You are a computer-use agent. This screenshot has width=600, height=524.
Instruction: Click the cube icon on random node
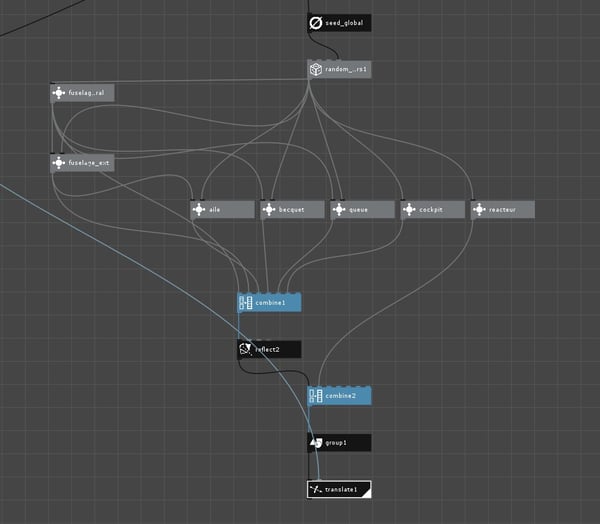(316, 69)
